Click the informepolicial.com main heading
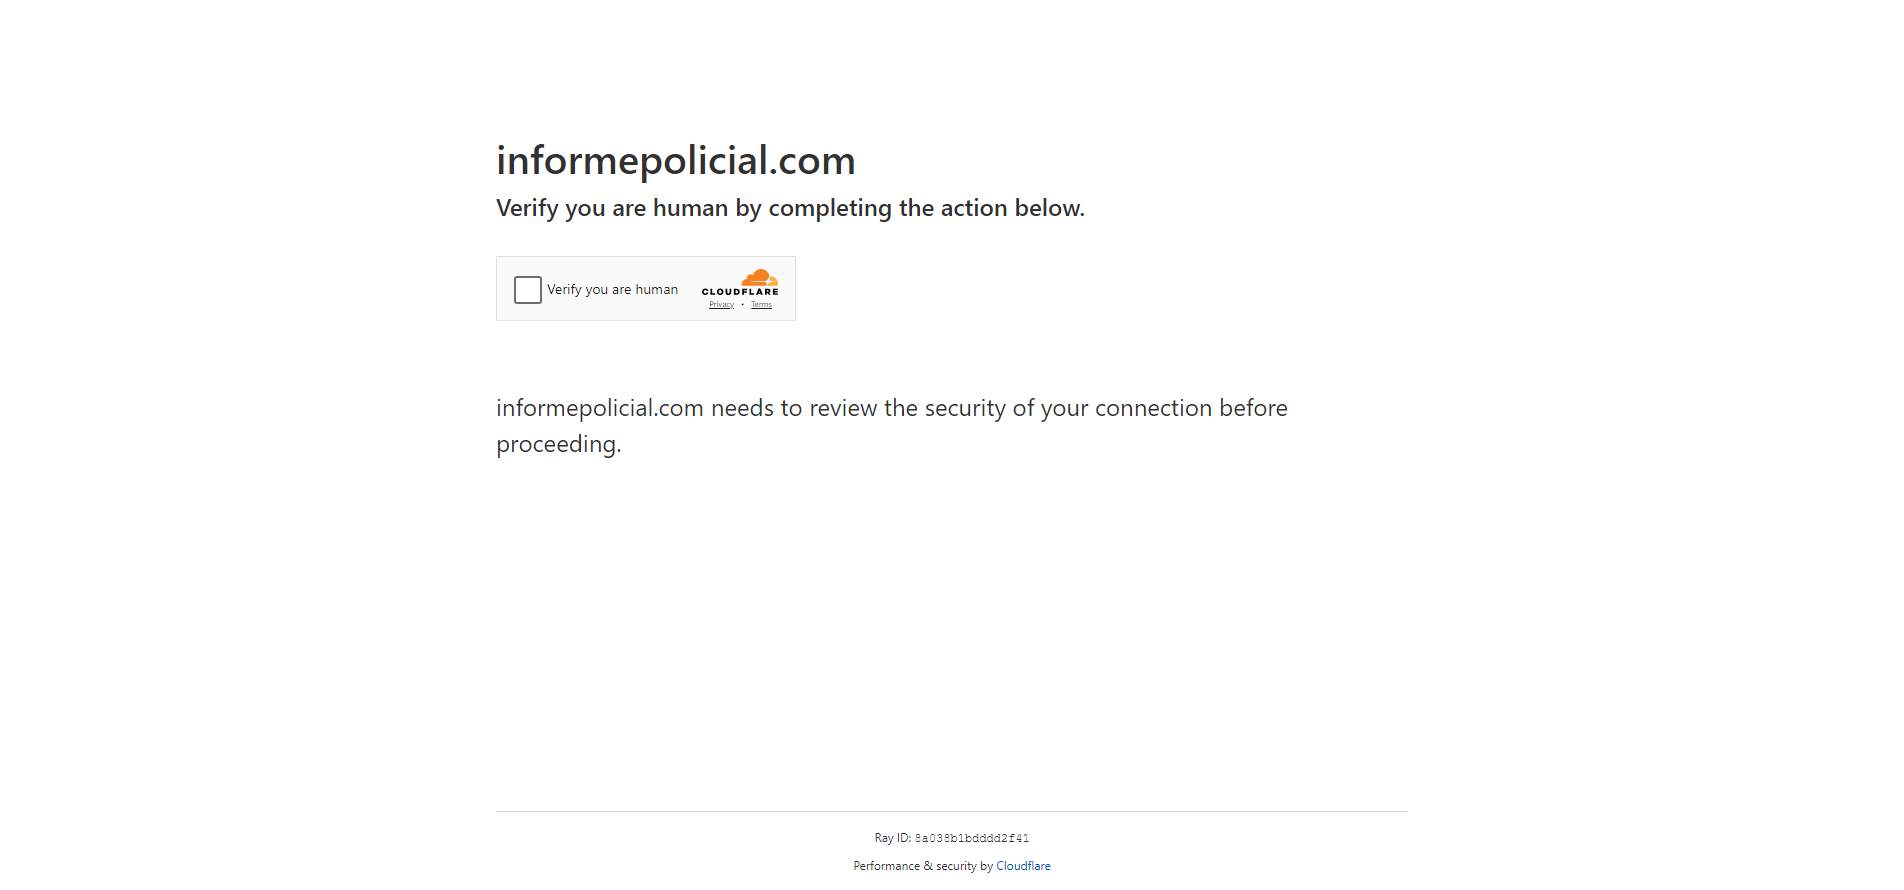 [675, 161]
